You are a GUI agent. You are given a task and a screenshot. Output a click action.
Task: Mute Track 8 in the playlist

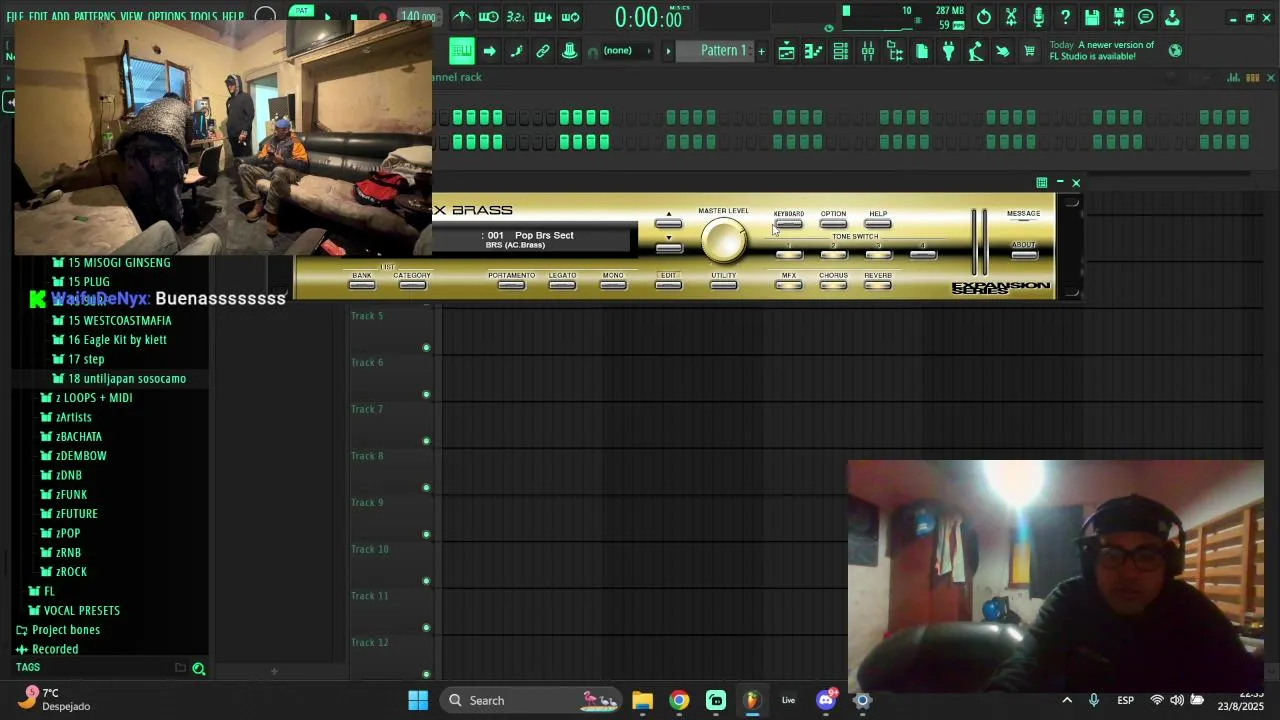[x=426, y=488]
